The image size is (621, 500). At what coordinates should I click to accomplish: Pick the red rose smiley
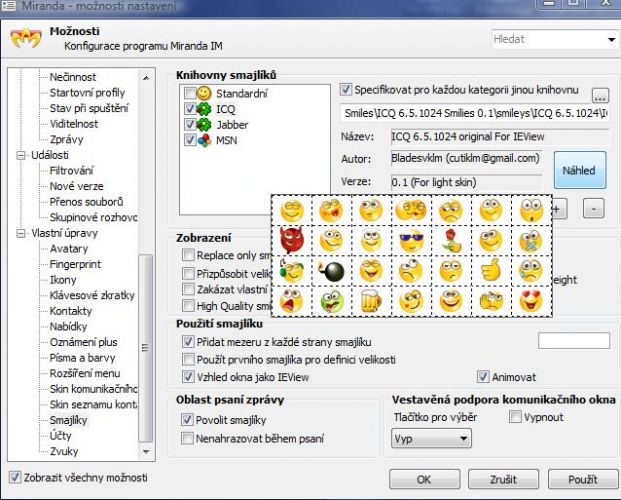(x=451, y=240)
